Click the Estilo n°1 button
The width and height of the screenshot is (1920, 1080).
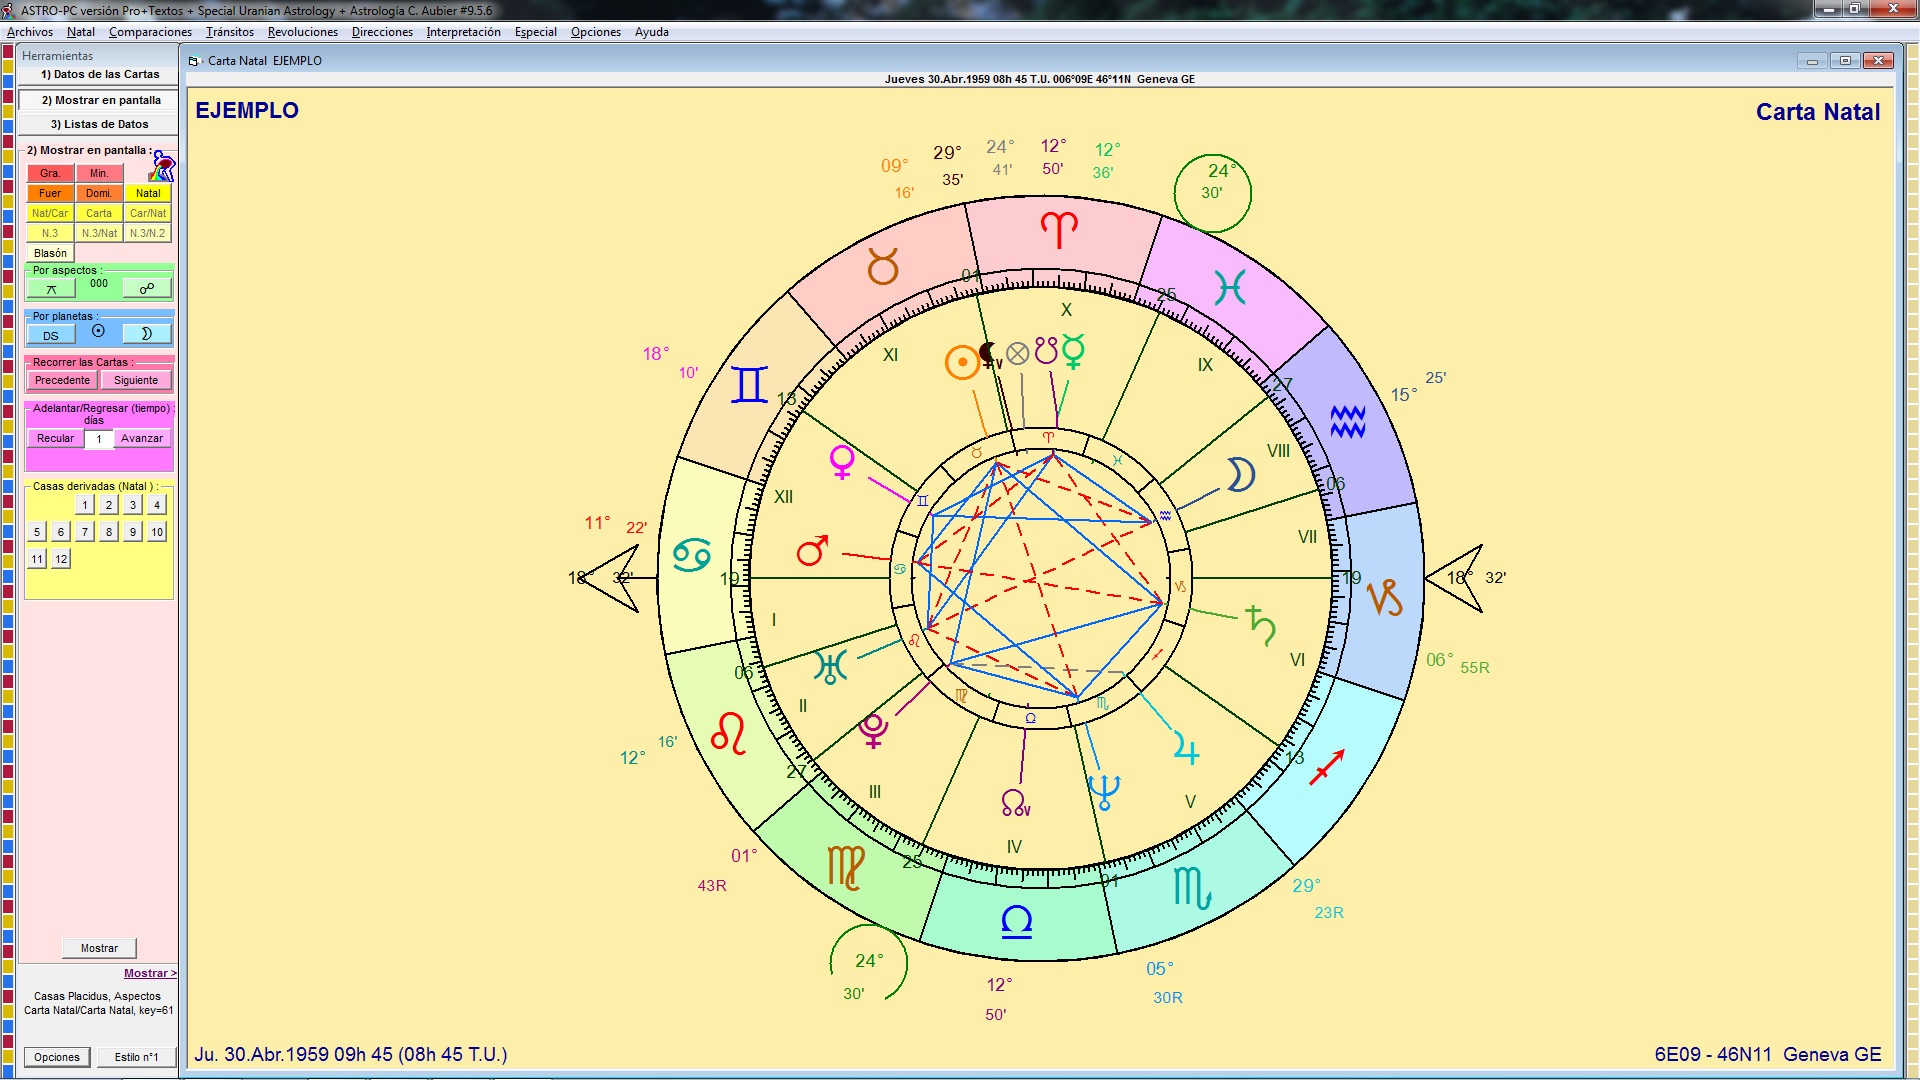(x=136, y=1057)
